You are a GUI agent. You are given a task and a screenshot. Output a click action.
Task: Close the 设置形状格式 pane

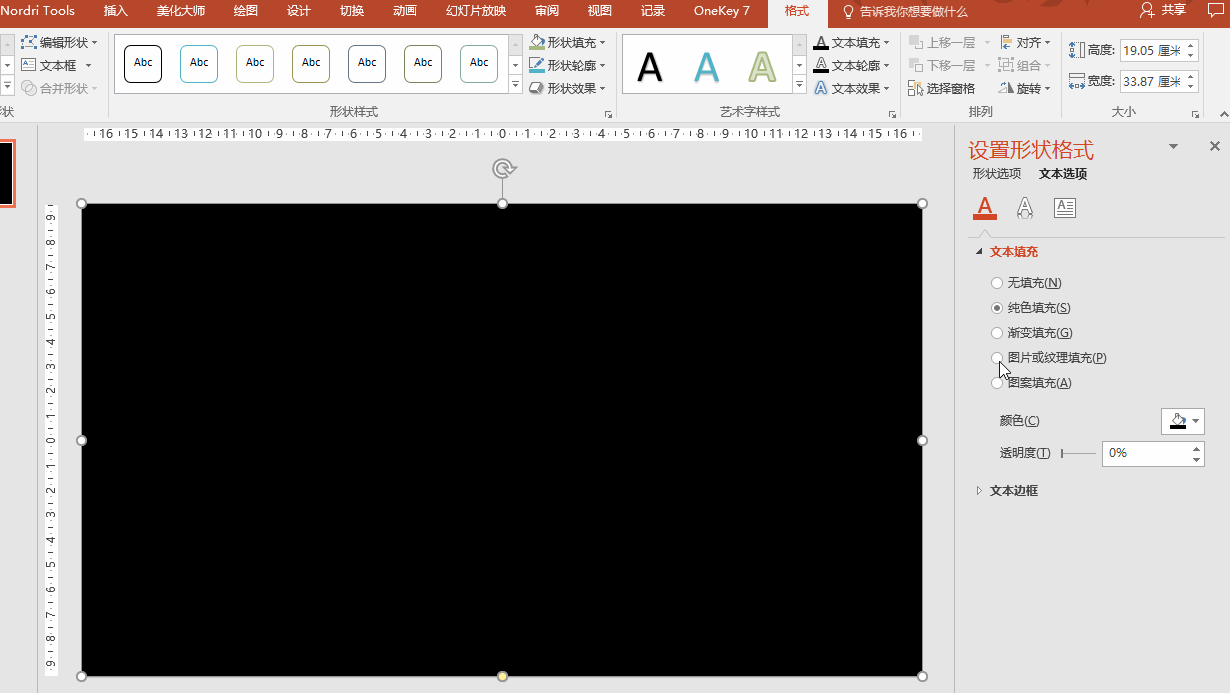point(1214,146)
